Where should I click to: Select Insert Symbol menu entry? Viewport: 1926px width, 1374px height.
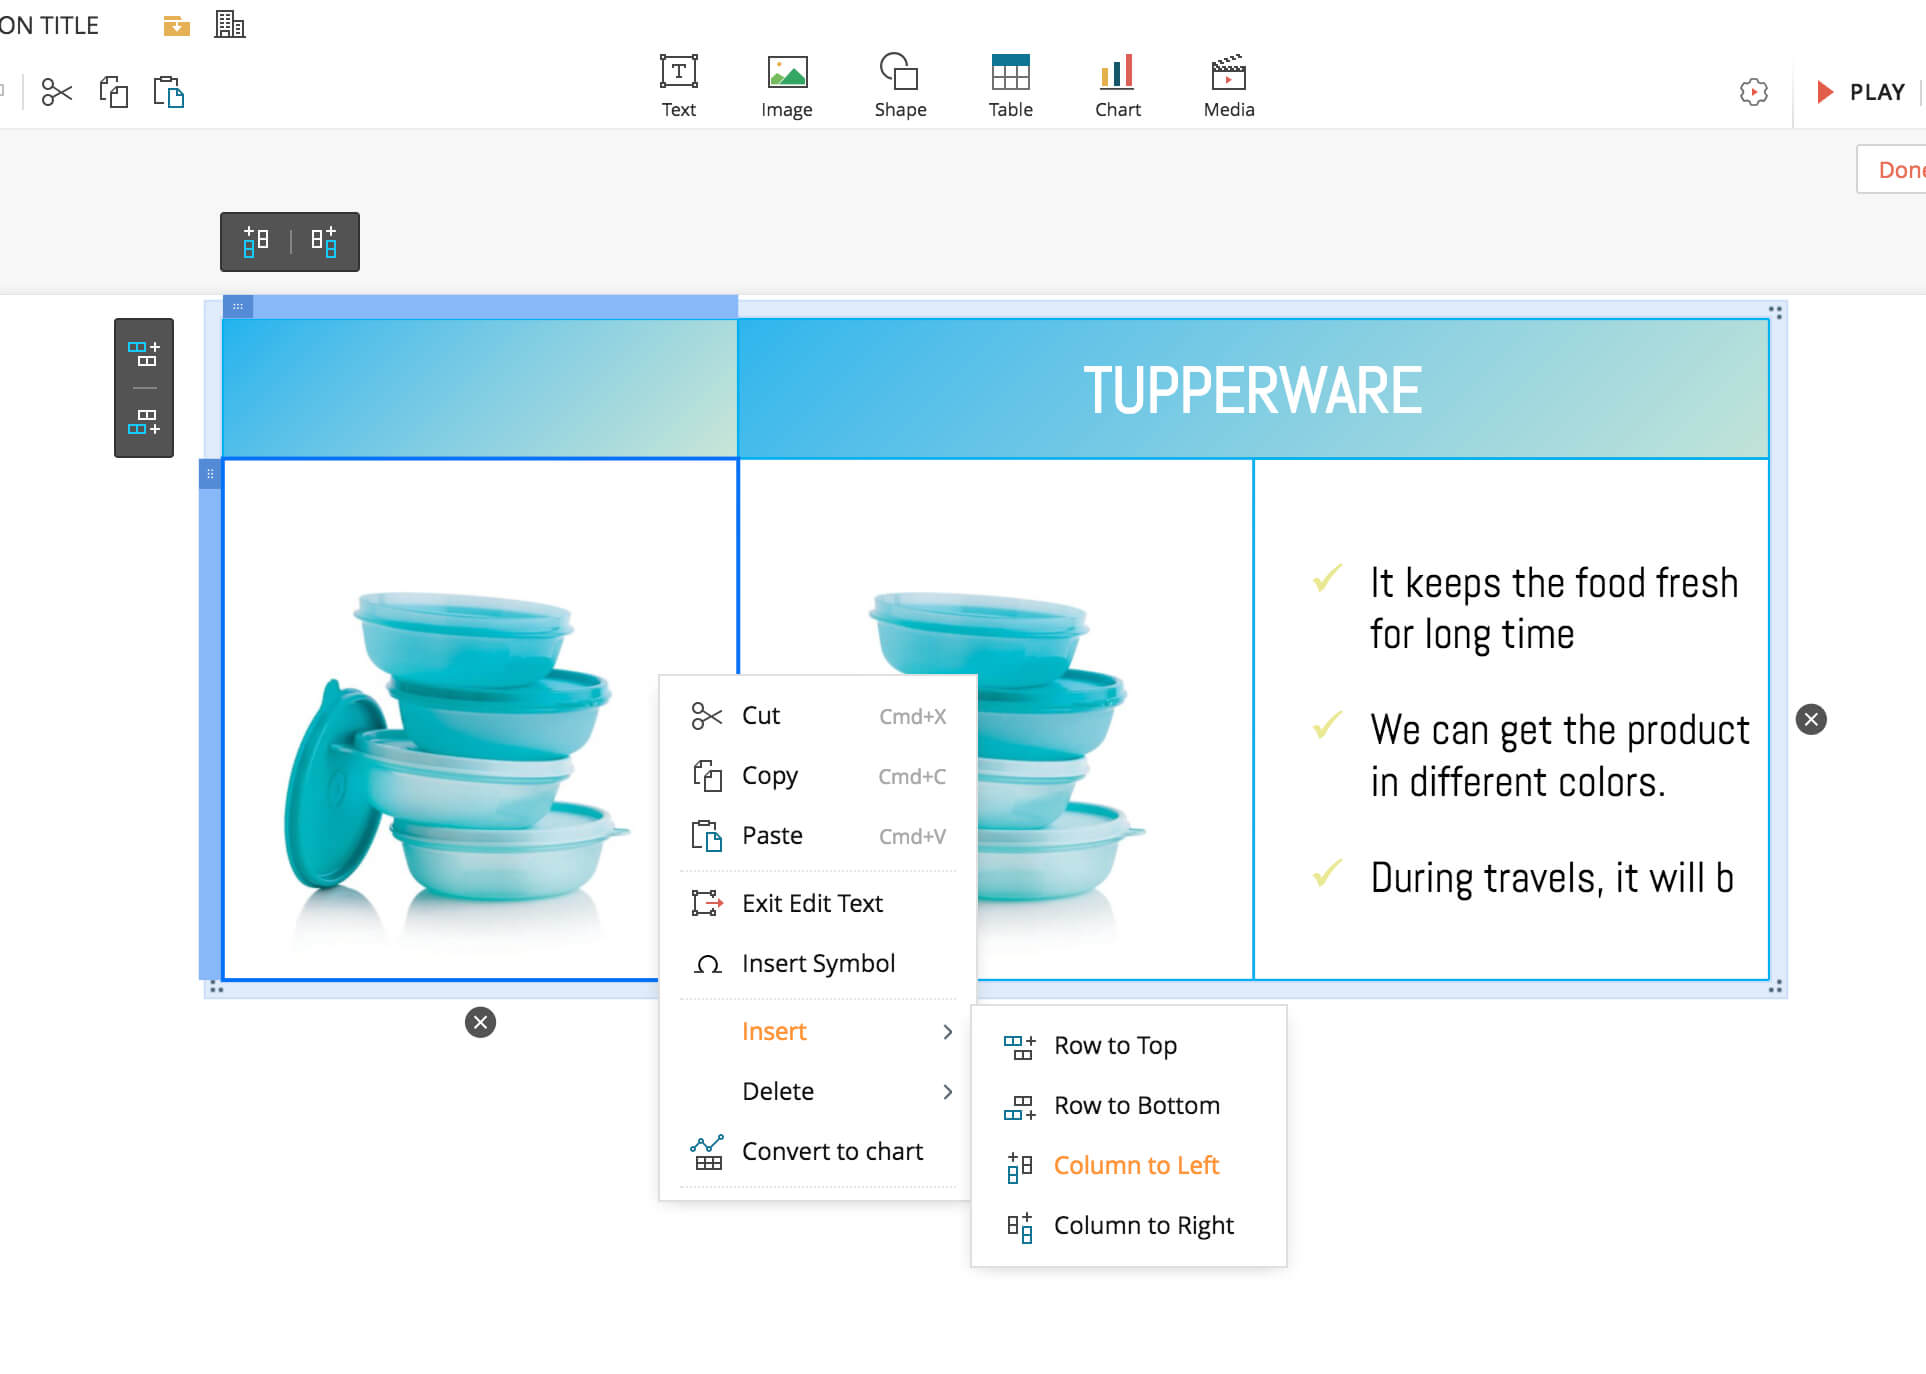tap(817, 963)
